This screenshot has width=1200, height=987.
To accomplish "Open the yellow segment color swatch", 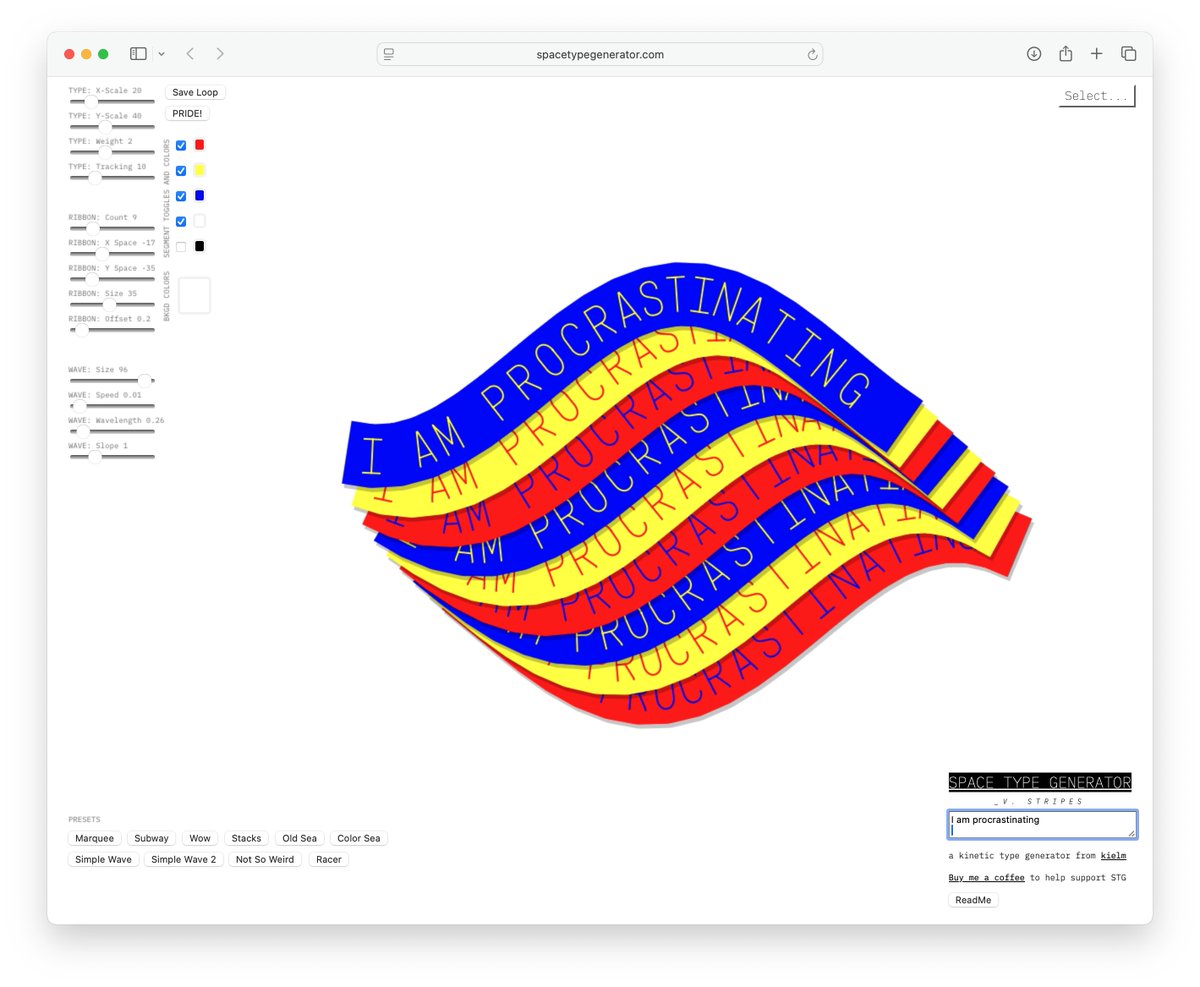I will point(199,170).
